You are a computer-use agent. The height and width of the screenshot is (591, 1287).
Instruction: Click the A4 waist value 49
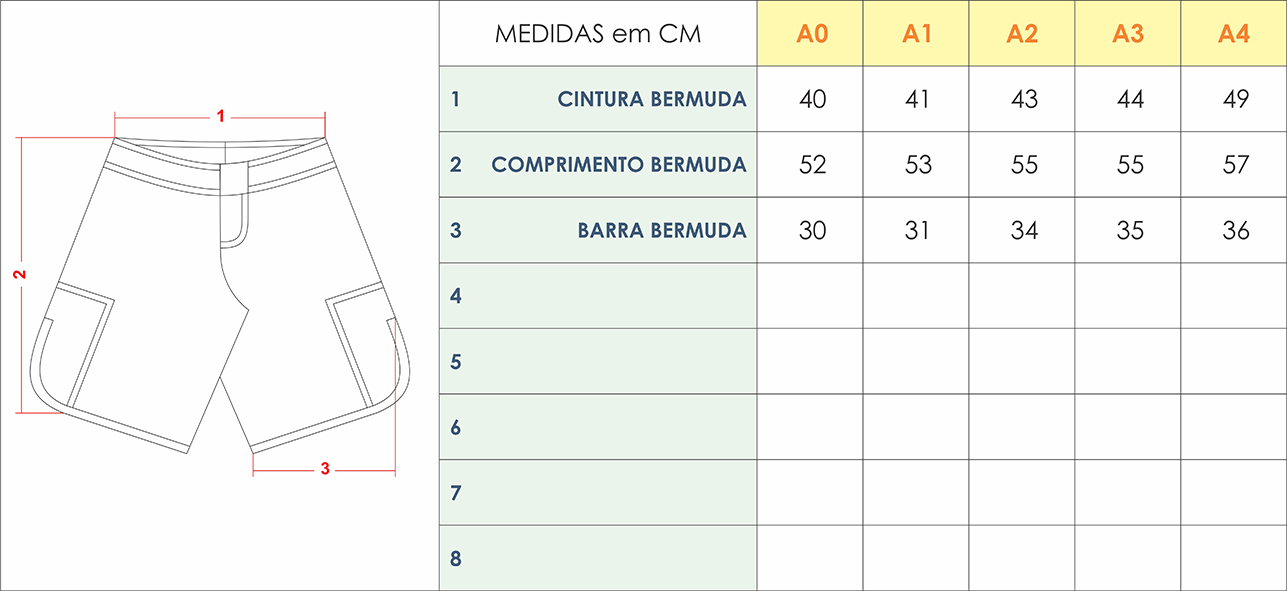(x=1235, y=99)
